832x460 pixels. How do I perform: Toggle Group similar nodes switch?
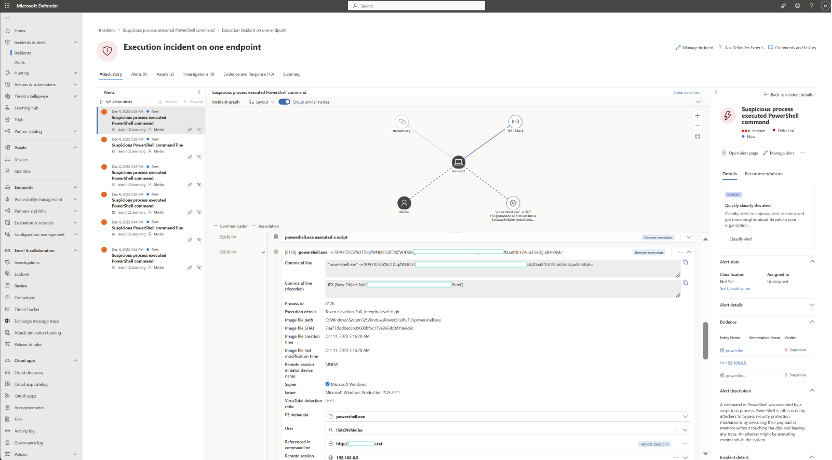(x=284, y=102)
